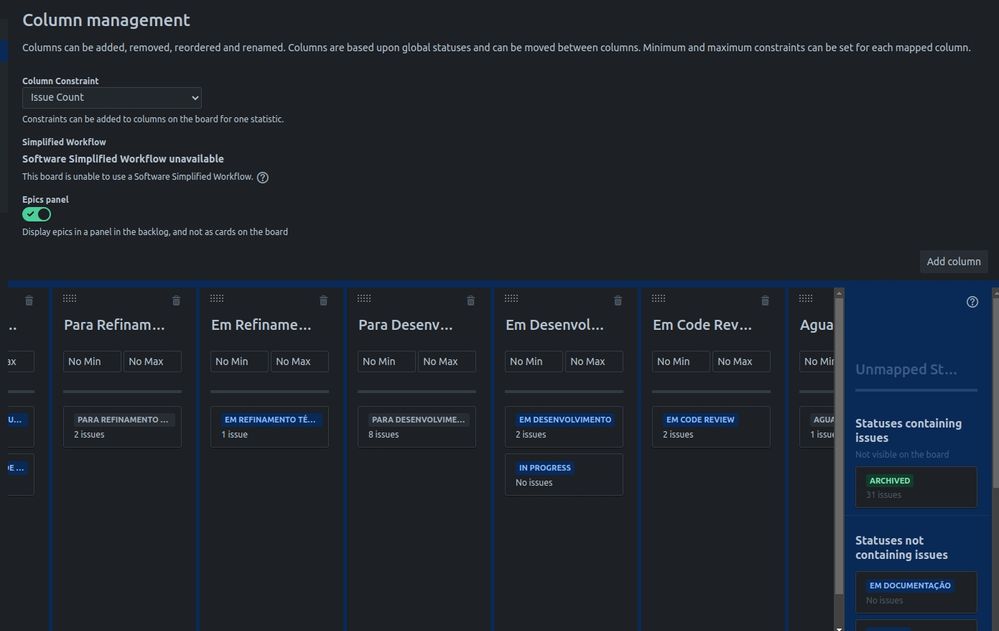The width and height of the screenshot is (999, 631).
Task: Open the Column Constraint dropdown
Action: point(112,98)
